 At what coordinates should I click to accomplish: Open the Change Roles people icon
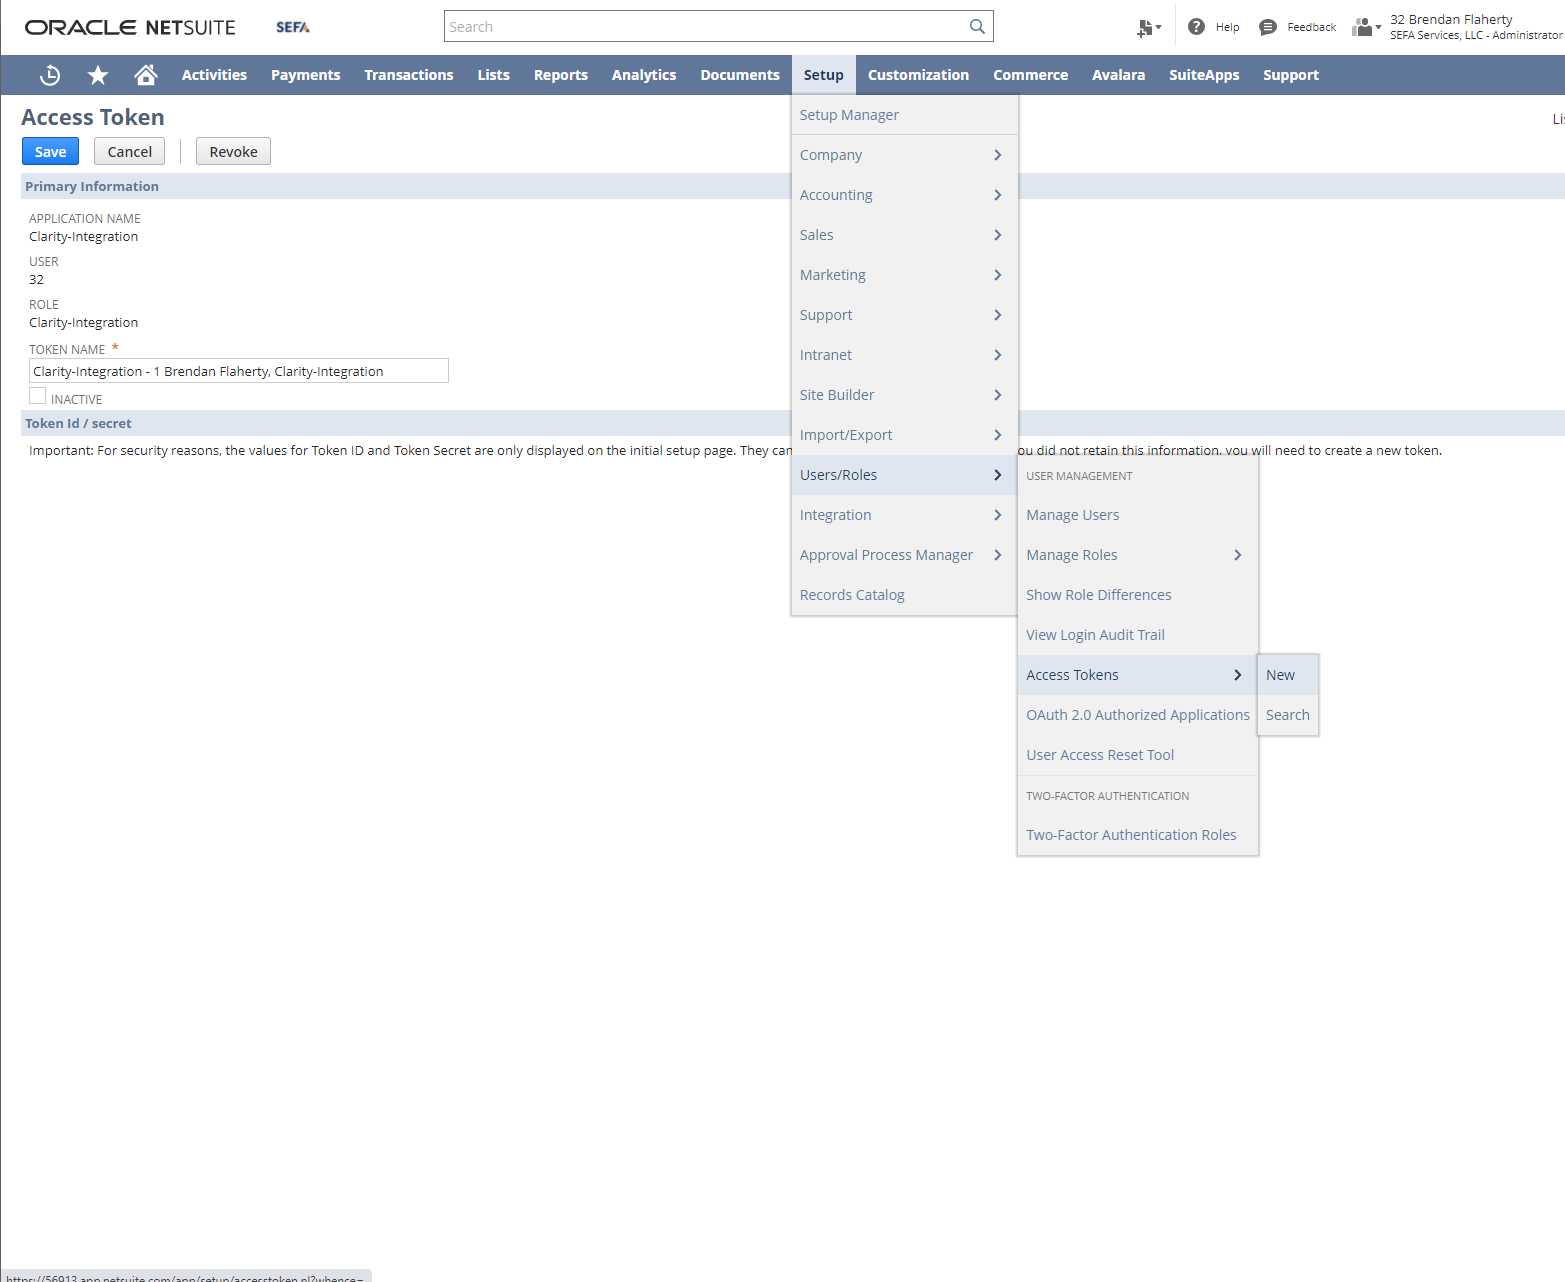pos(1366,27)
